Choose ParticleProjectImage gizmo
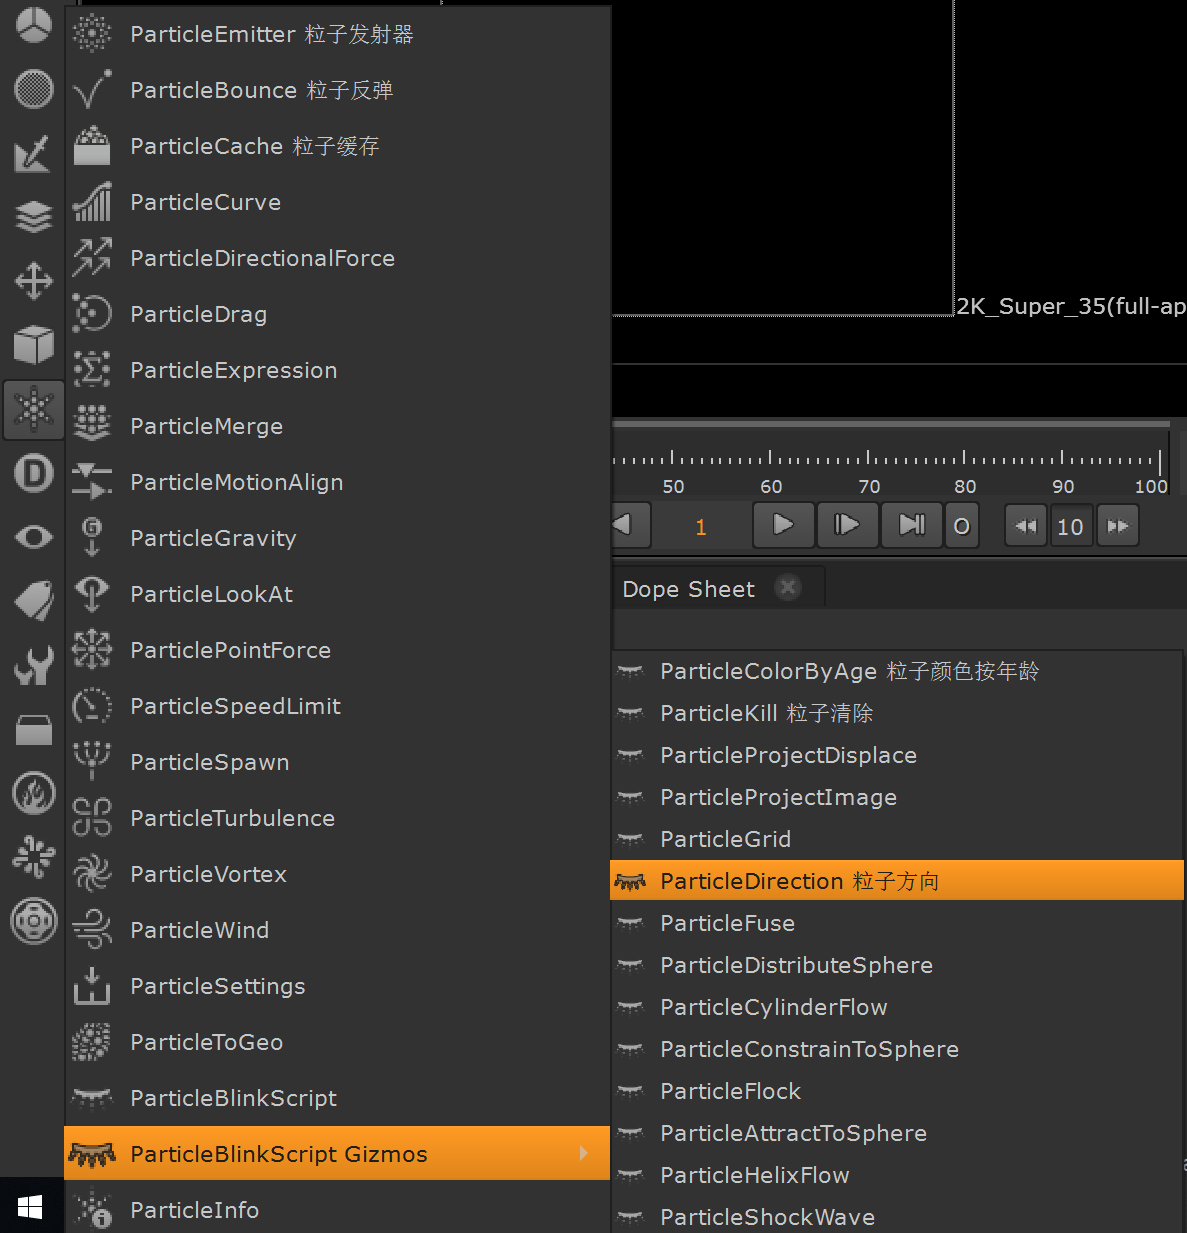This screenshot has width=1187, height=1233. click(897, 797)
